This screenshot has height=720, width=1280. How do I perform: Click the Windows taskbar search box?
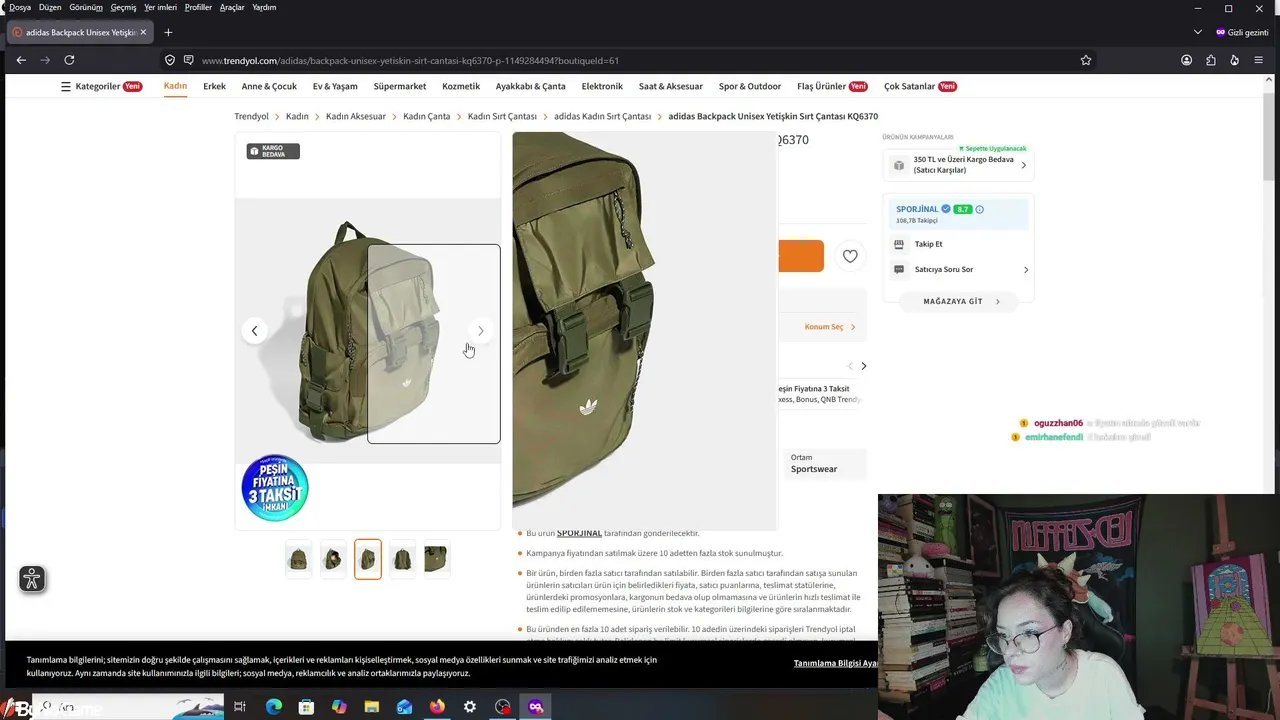[130, 707]
